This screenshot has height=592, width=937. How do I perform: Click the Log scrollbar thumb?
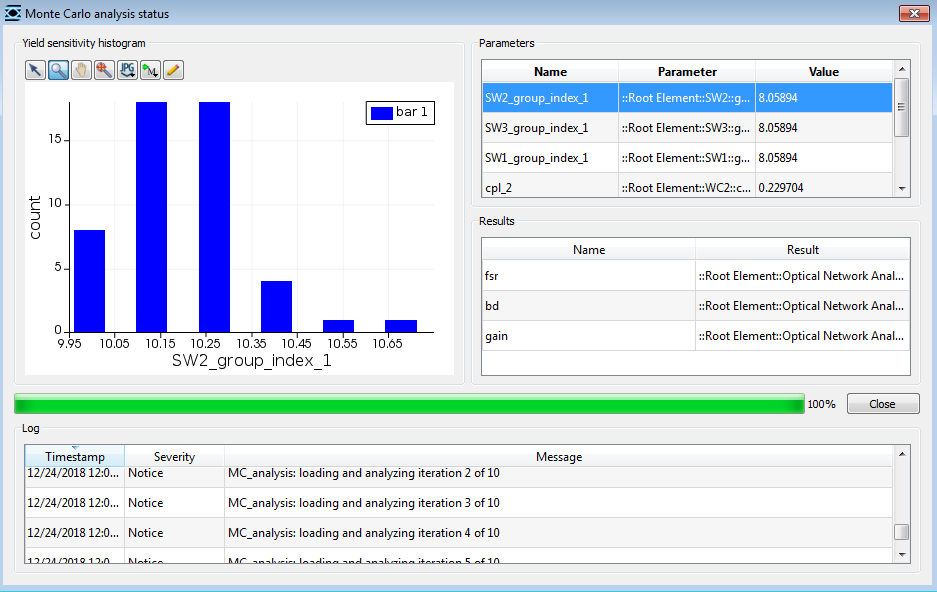901,532
